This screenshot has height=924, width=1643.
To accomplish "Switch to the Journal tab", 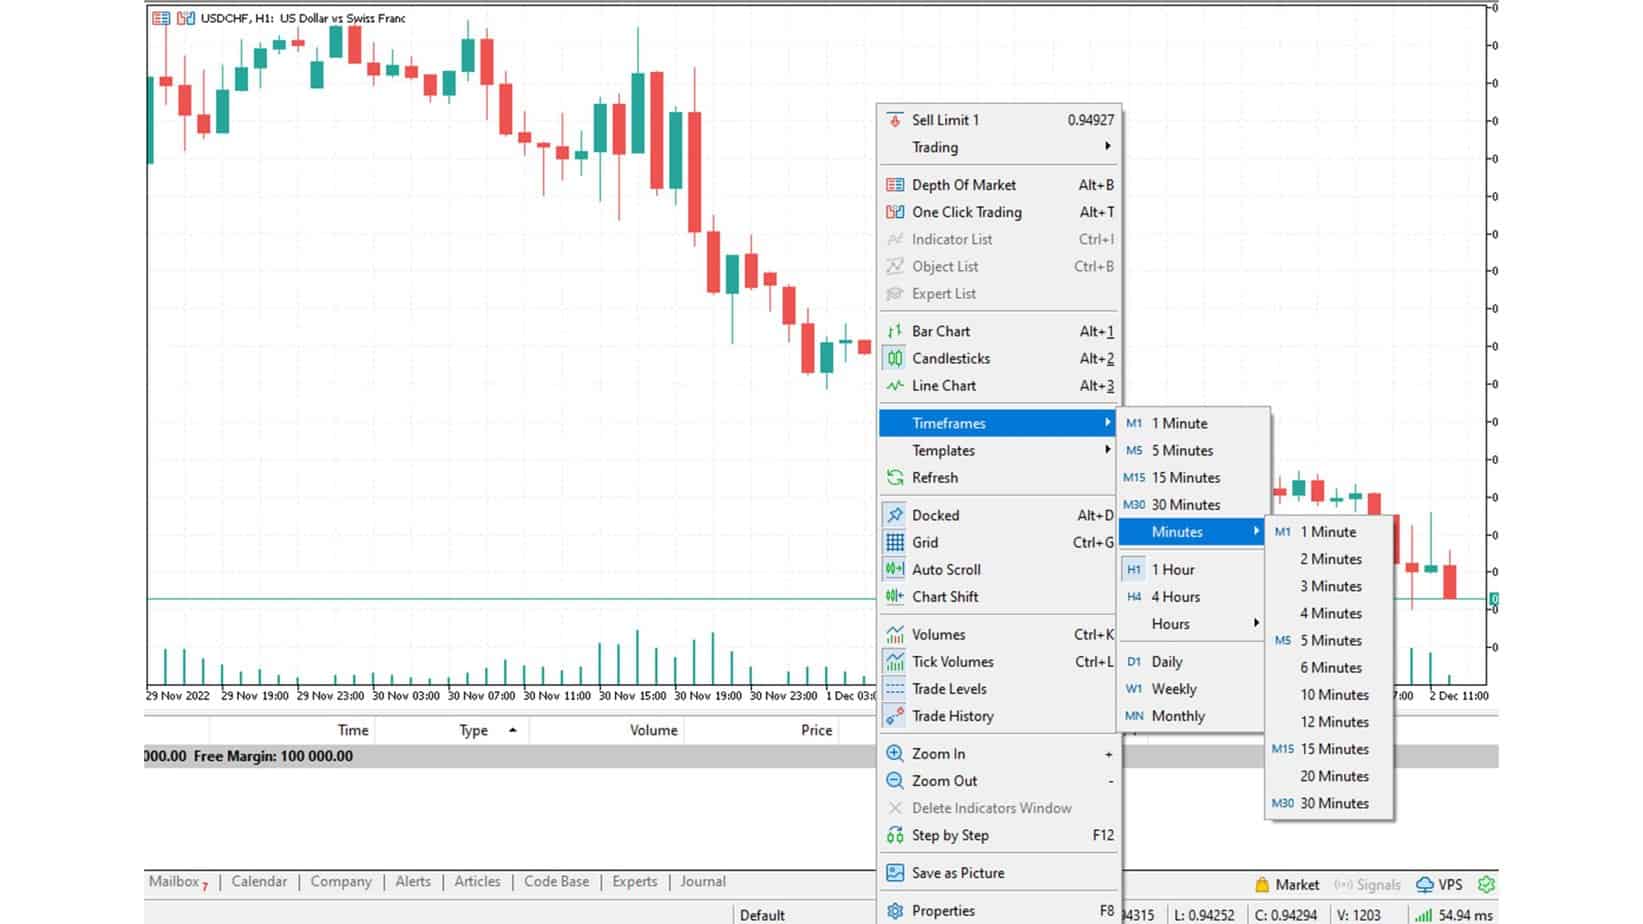I will (702, 882).
